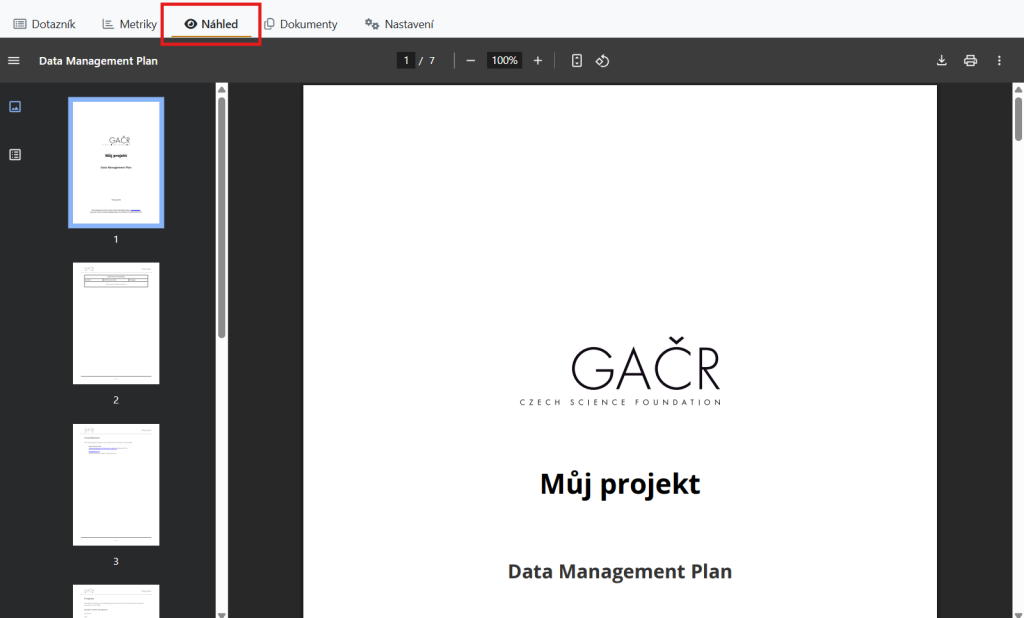Viewport: 1024px width, 618px height.
Task: Click the Nastavení gears icon
Action: click(x=372, y=24)
